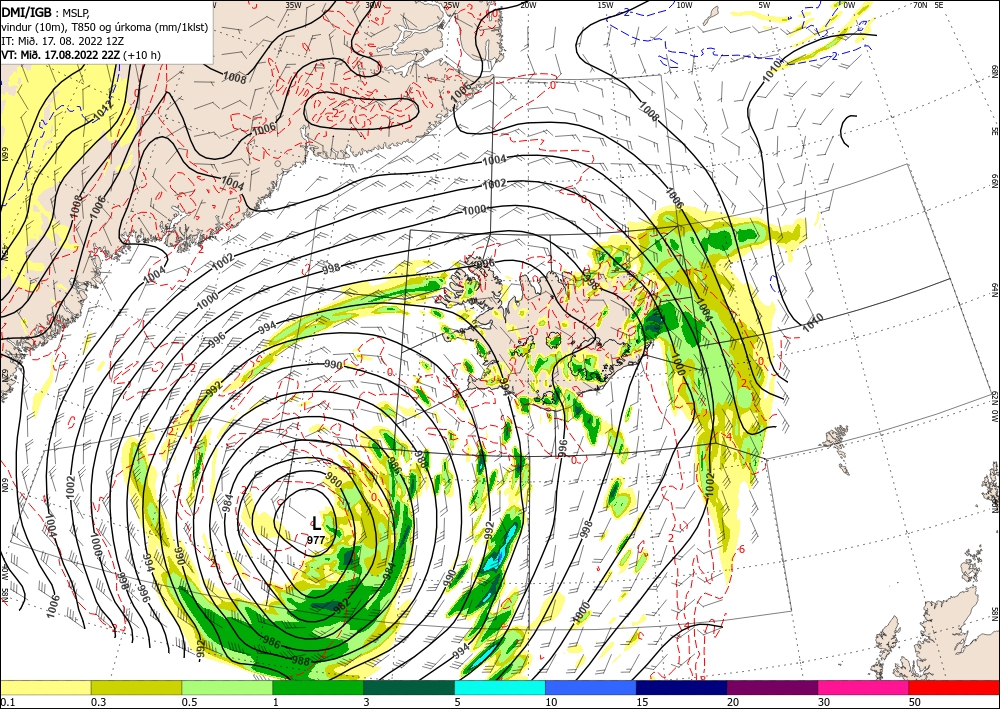
Task: Click the '0.1' legend scale label
Action: coord(7,702)
